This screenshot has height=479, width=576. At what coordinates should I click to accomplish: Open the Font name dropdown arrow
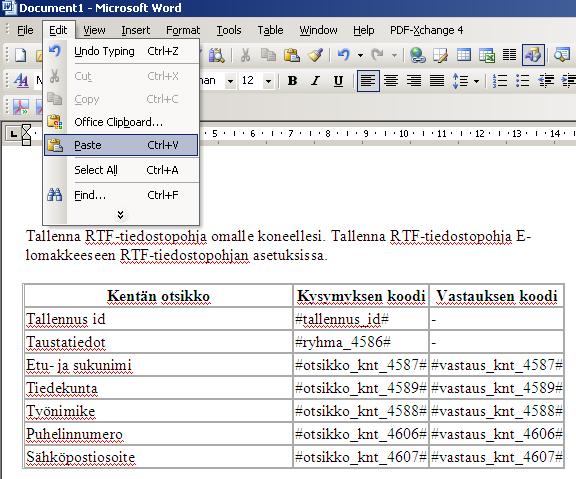pos(230,81)
